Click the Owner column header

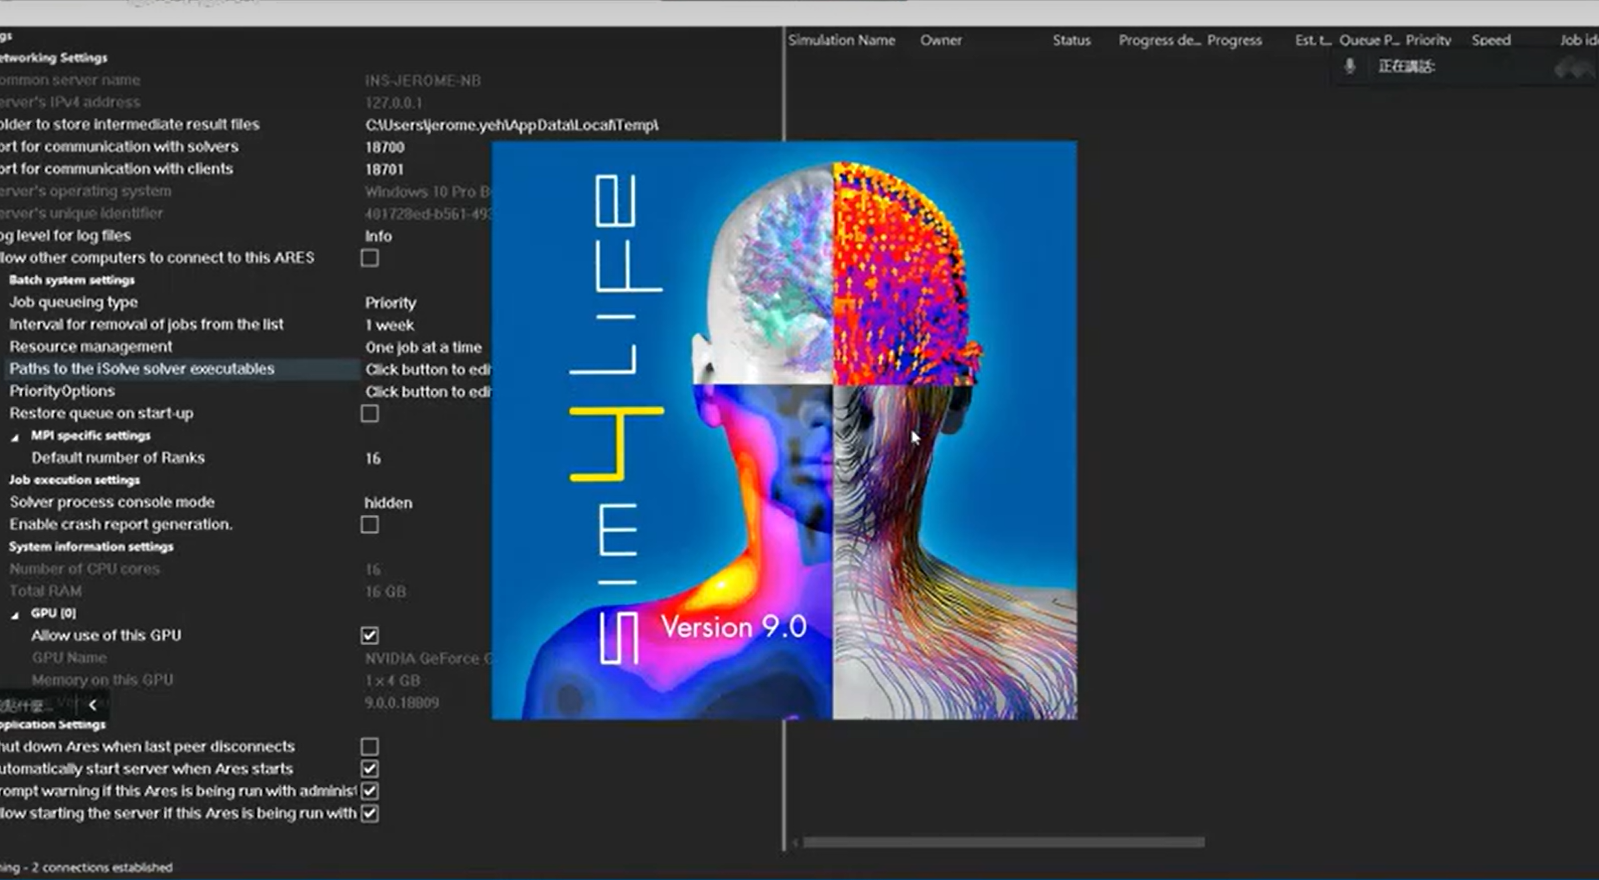click(x=940, y=40)
